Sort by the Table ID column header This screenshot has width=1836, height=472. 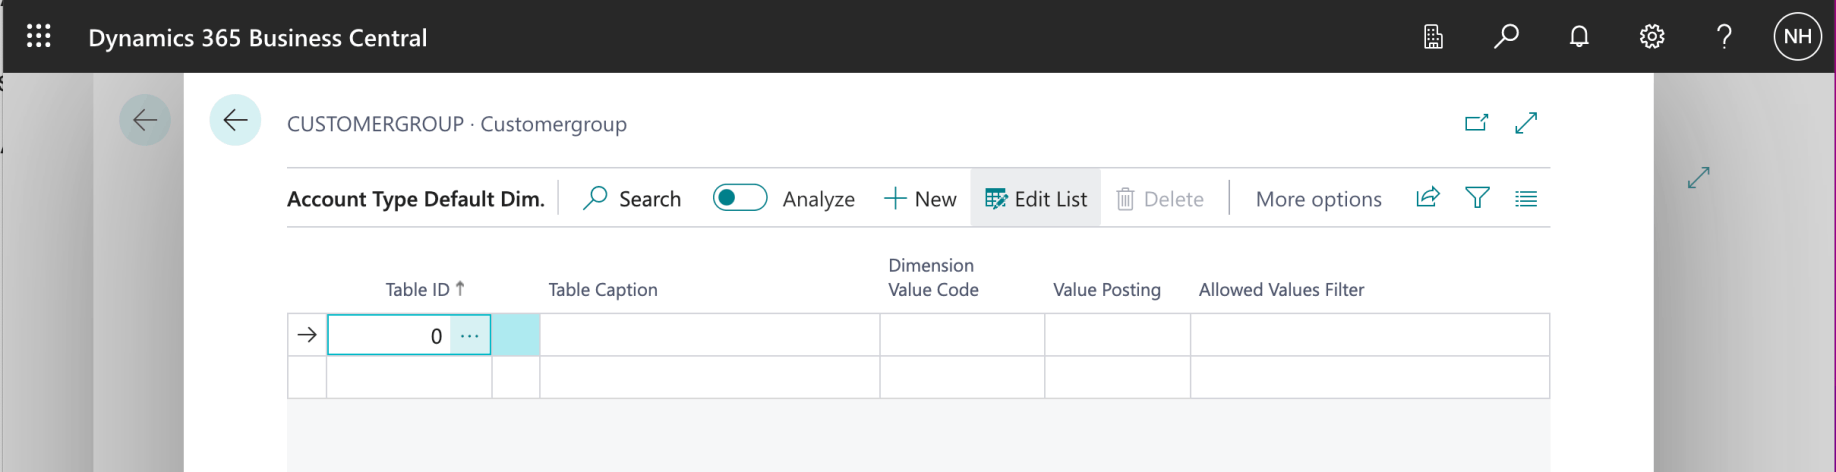coord(418,290)
